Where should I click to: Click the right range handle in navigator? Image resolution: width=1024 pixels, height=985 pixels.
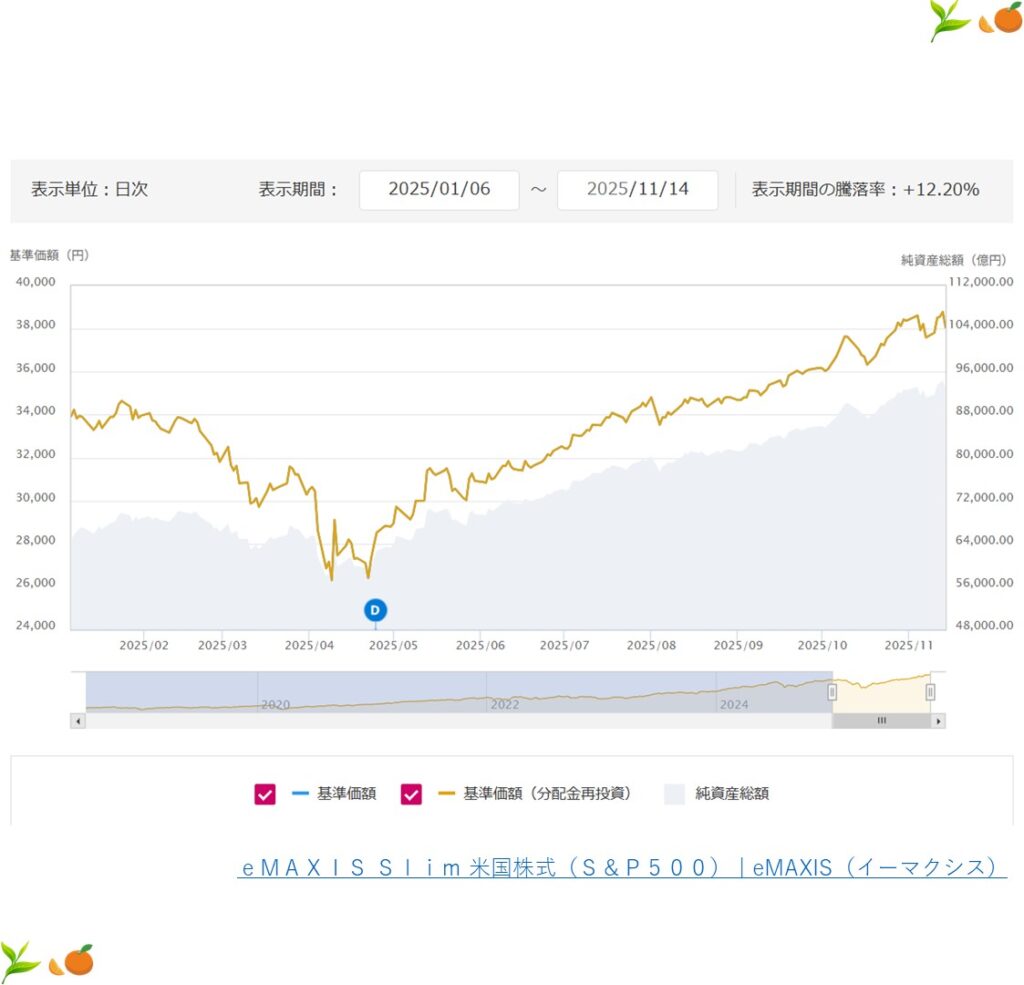(x=930, y=692)
